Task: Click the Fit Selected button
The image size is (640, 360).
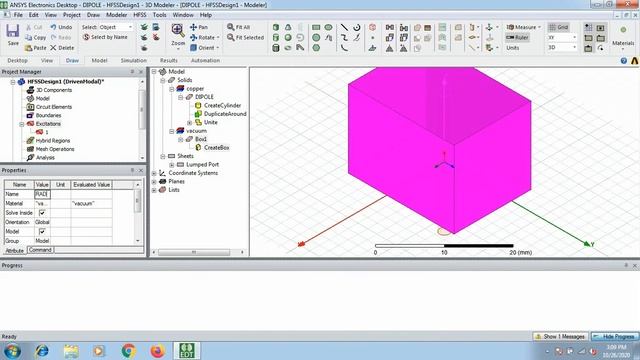Action: tap(245, 38)
